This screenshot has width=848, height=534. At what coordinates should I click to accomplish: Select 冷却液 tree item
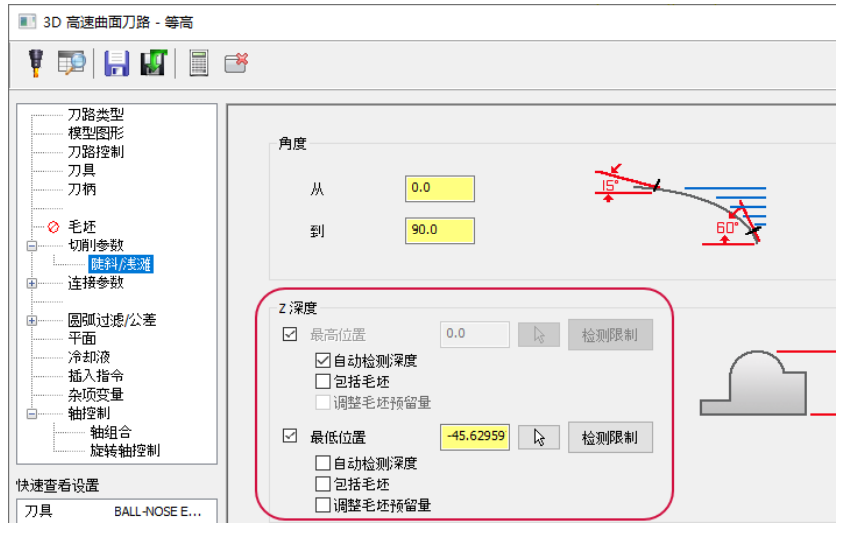click(x=89, y=357)
